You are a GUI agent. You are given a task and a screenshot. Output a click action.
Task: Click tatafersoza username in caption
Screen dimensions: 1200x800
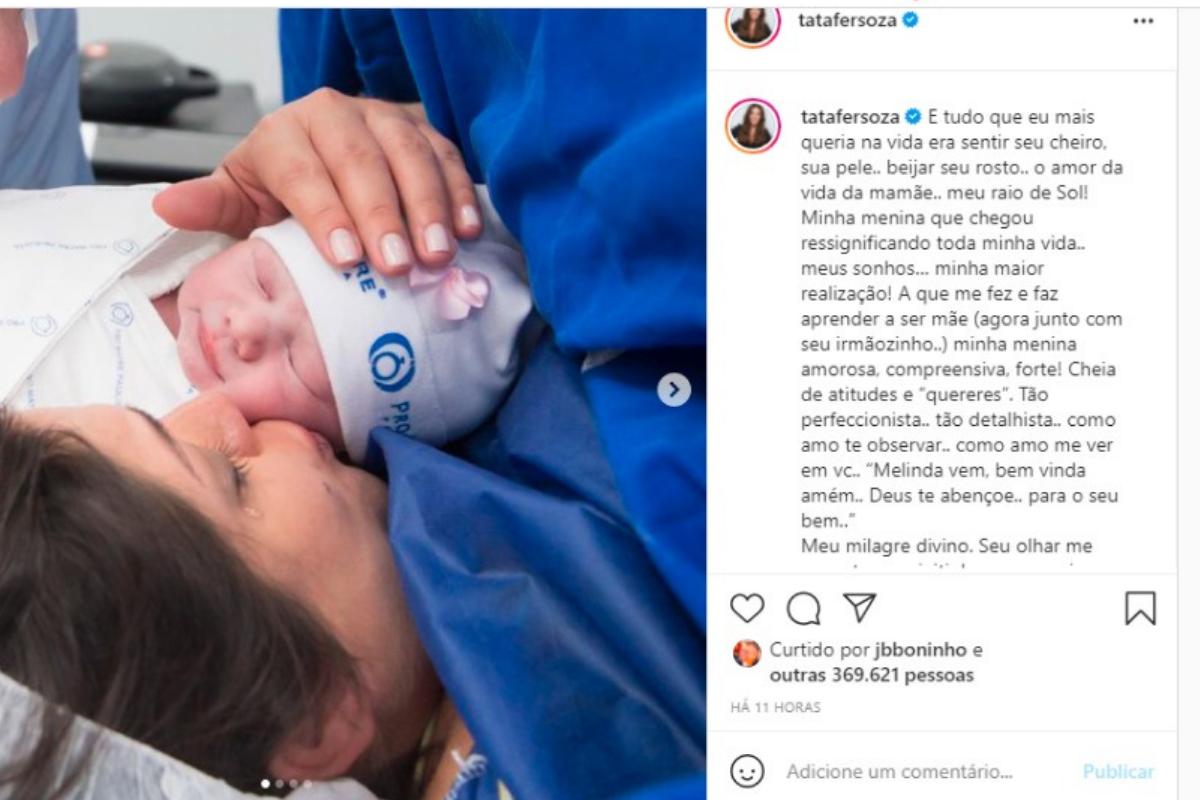point(849,116)
